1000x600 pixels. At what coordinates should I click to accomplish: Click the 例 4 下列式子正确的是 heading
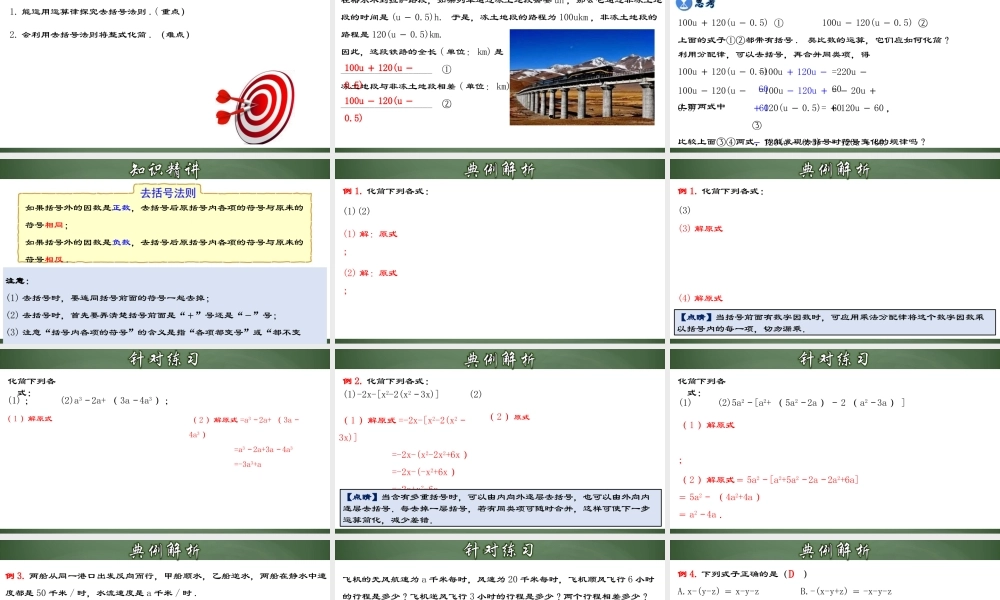pos(742,574)
